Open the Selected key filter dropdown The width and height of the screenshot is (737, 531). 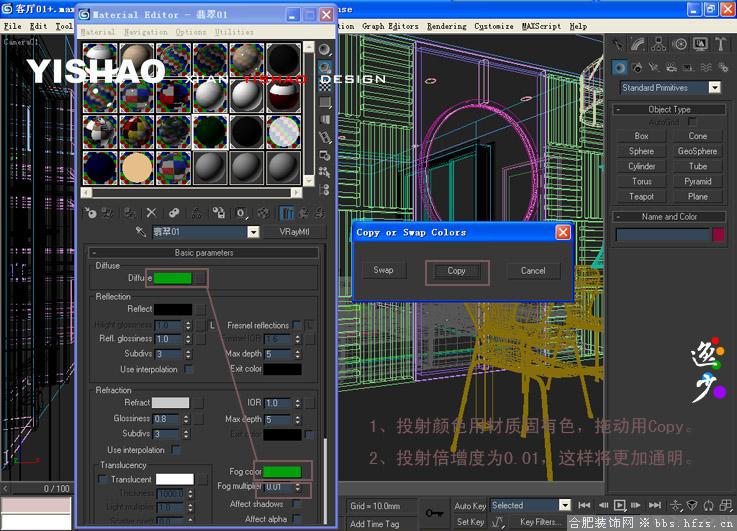pyautogui.click(x=565, y=505)
